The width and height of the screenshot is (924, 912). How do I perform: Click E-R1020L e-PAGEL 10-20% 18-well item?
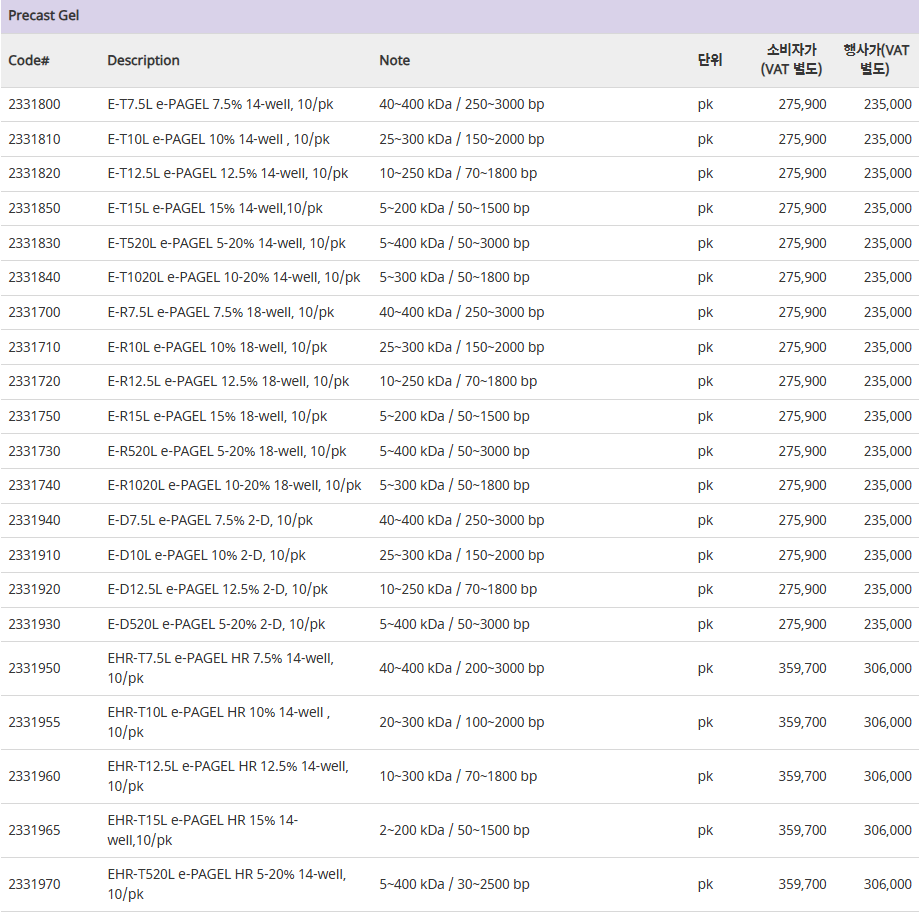coord(234,485)
